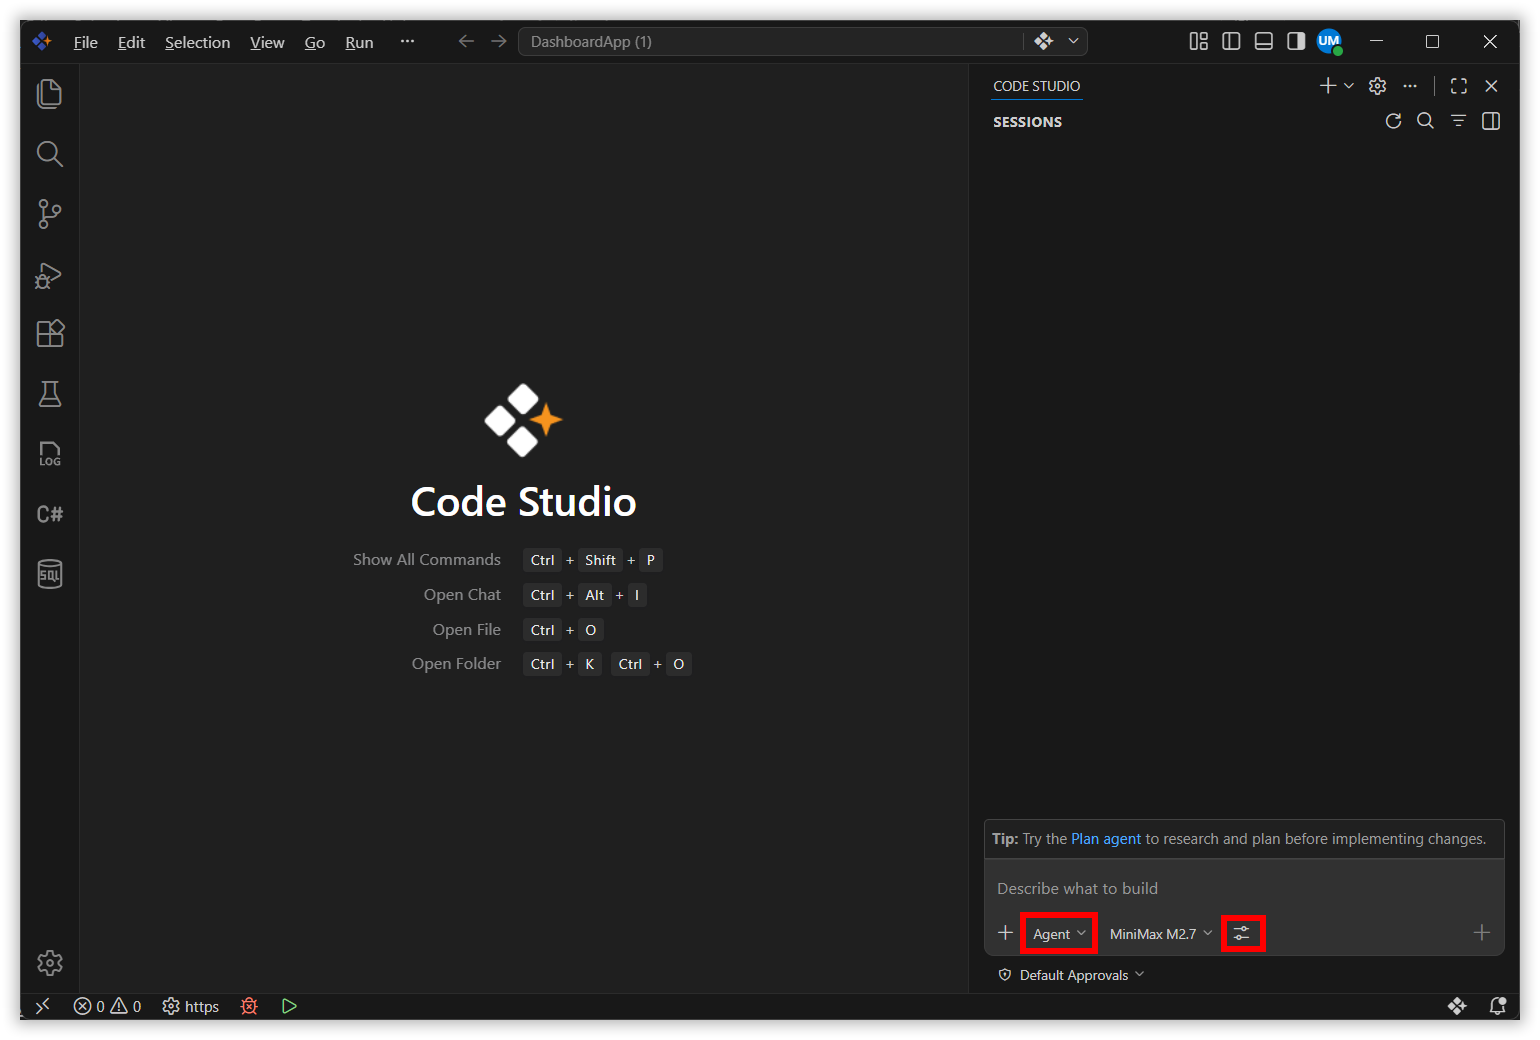Open the Customize Layout icon
Viewport: 1540px width, 1040px height.
pos(1198,41)
